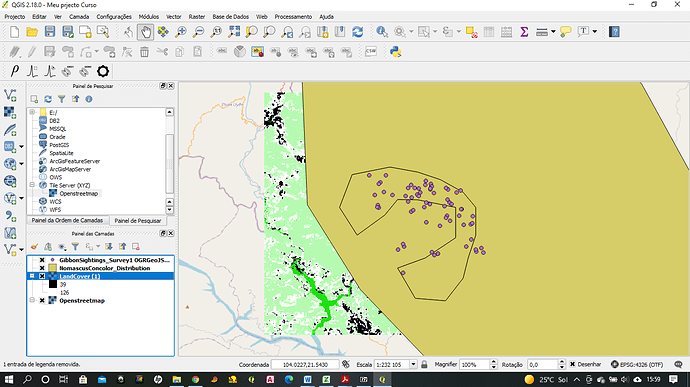Image resolution: width=690 pixels, height=387 pixels.
Task: Open the Python console icon
Action: 395,52
